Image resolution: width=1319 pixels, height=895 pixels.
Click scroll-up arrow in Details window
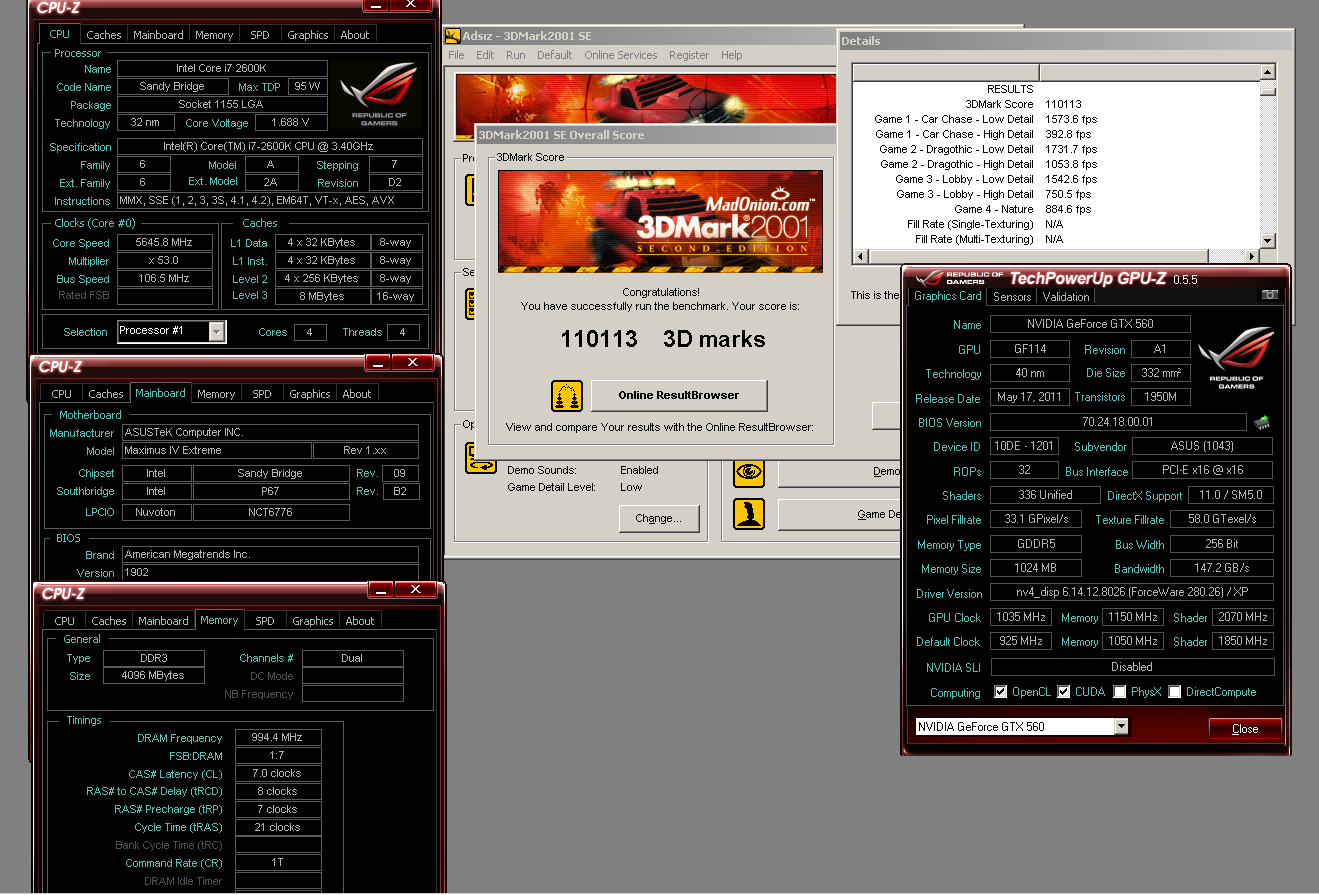click(x=1268, y=72)
